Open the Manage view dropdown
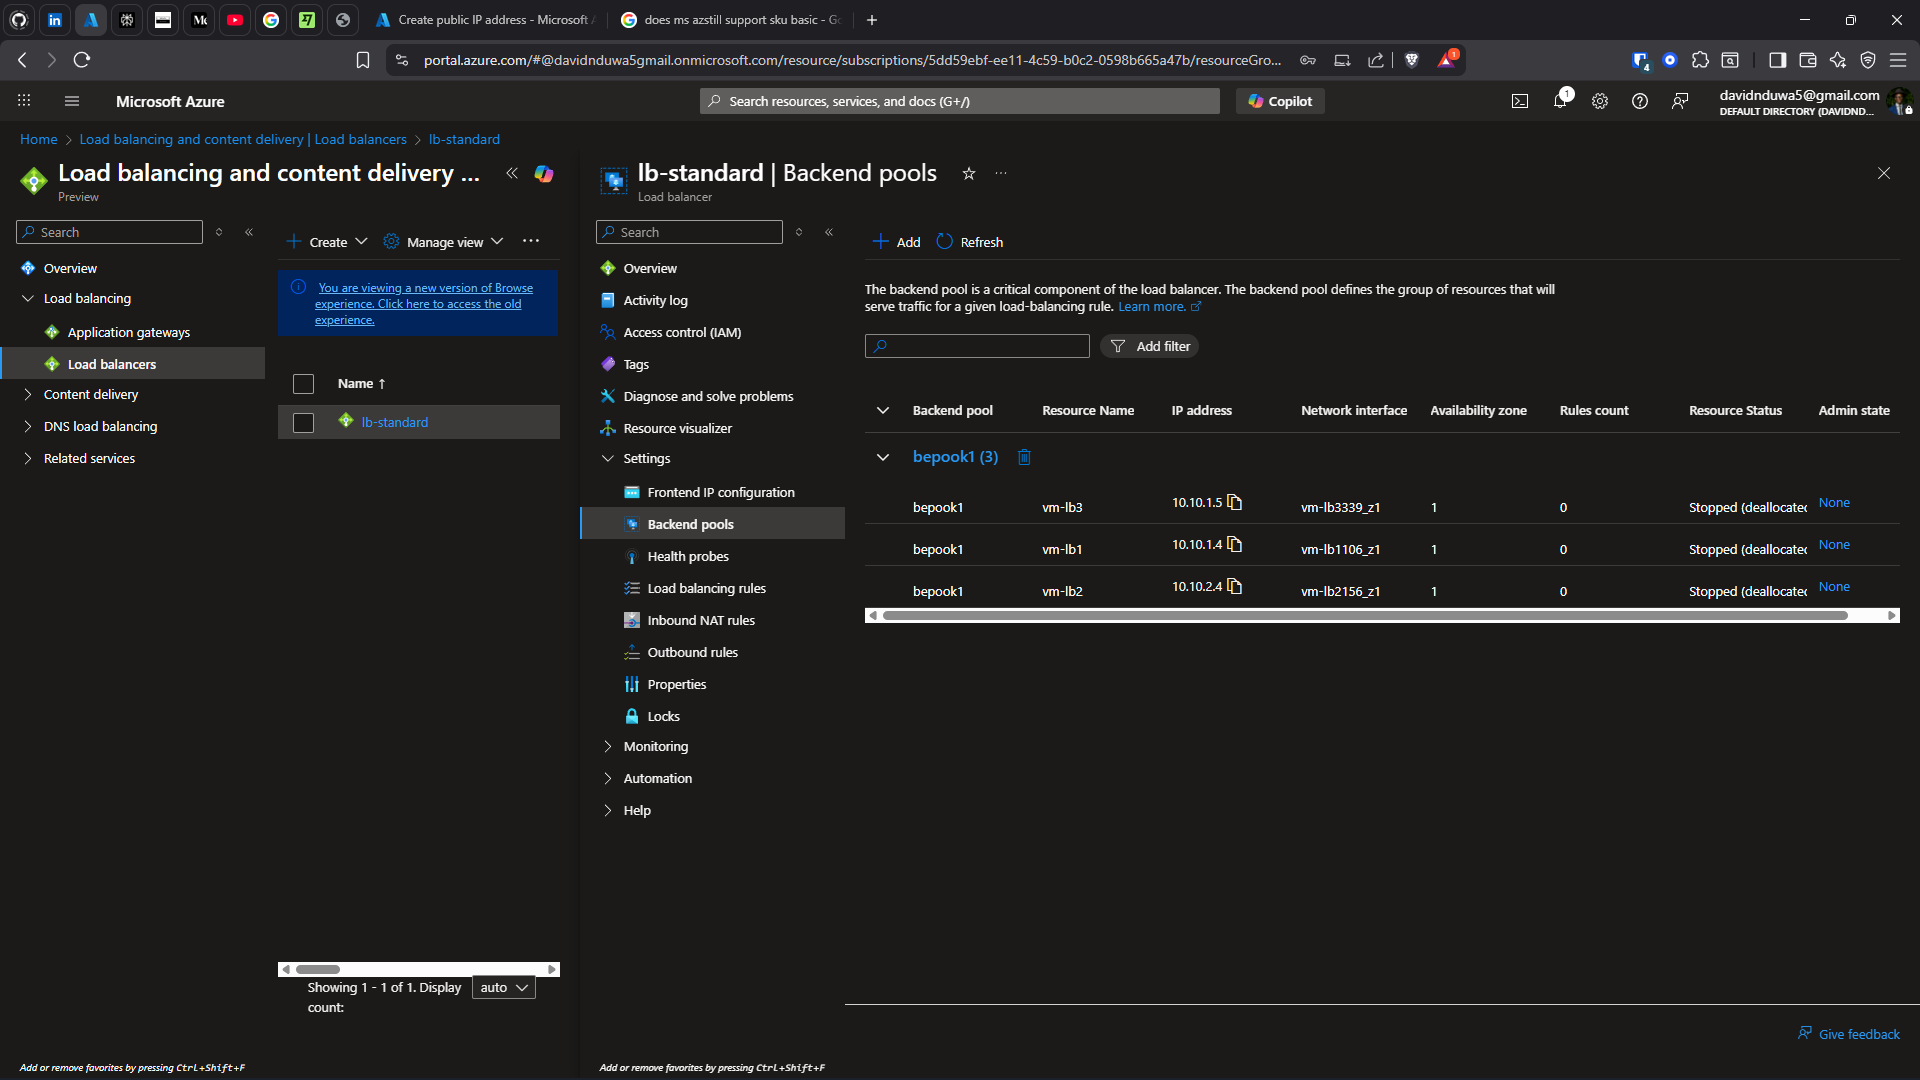 (x=443, y=242)
